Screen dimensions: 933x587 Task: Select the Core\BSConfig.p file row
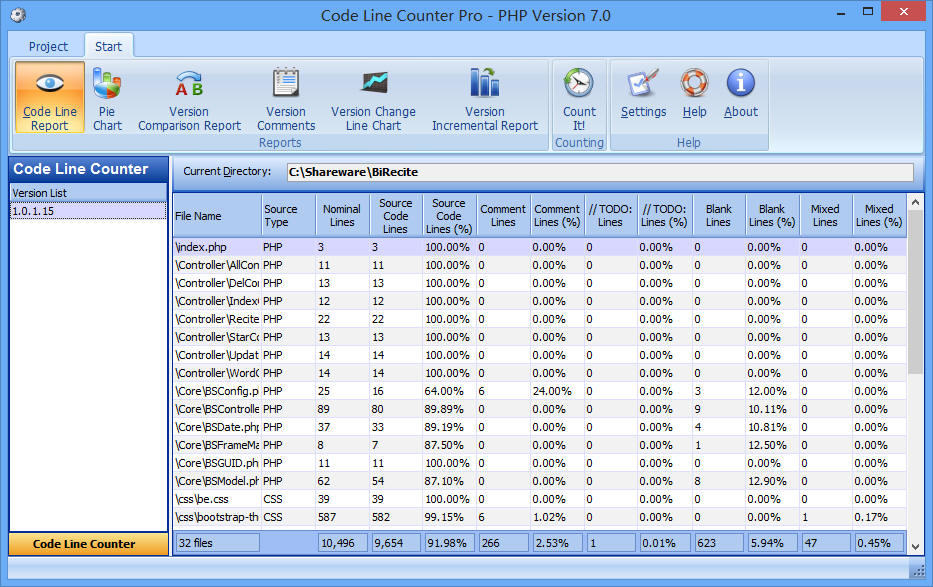tap(216, 391)
